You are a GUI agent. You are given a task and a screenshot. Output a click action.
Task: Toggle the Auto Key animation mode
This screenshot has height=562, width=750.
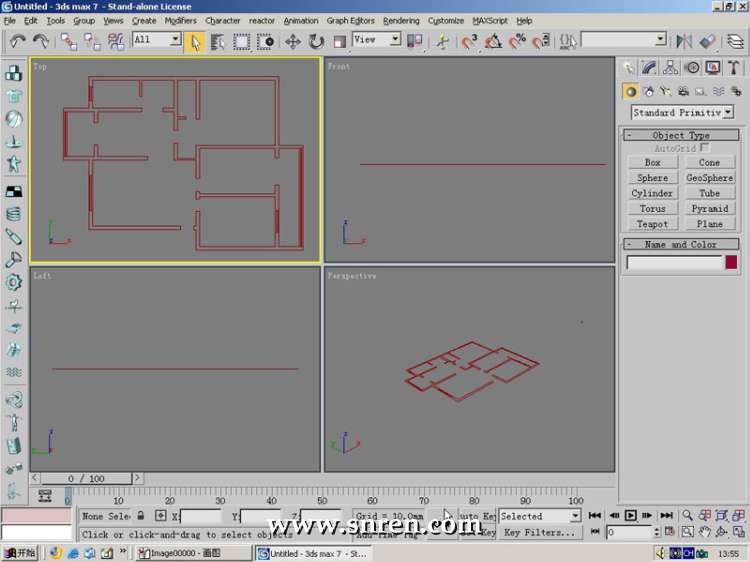tap(476, 516)
